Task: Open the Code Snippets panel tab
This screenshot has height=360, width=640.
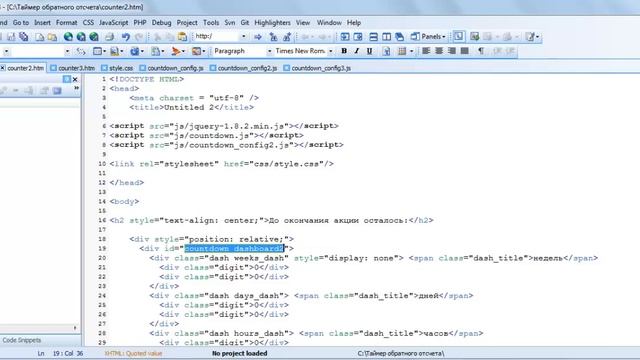Action: pos(22,340)
